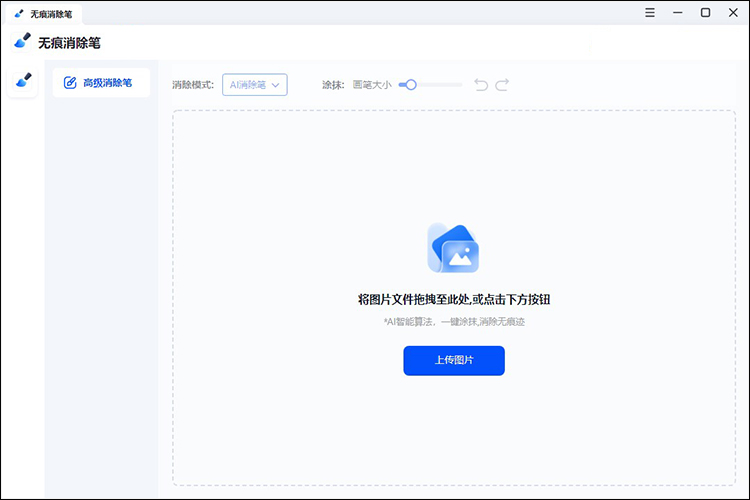Click the text 将图片文件拖拽至此处,或点击下方按钮
750x500 pixels.
pyautogui.click(x=454, y=300)
